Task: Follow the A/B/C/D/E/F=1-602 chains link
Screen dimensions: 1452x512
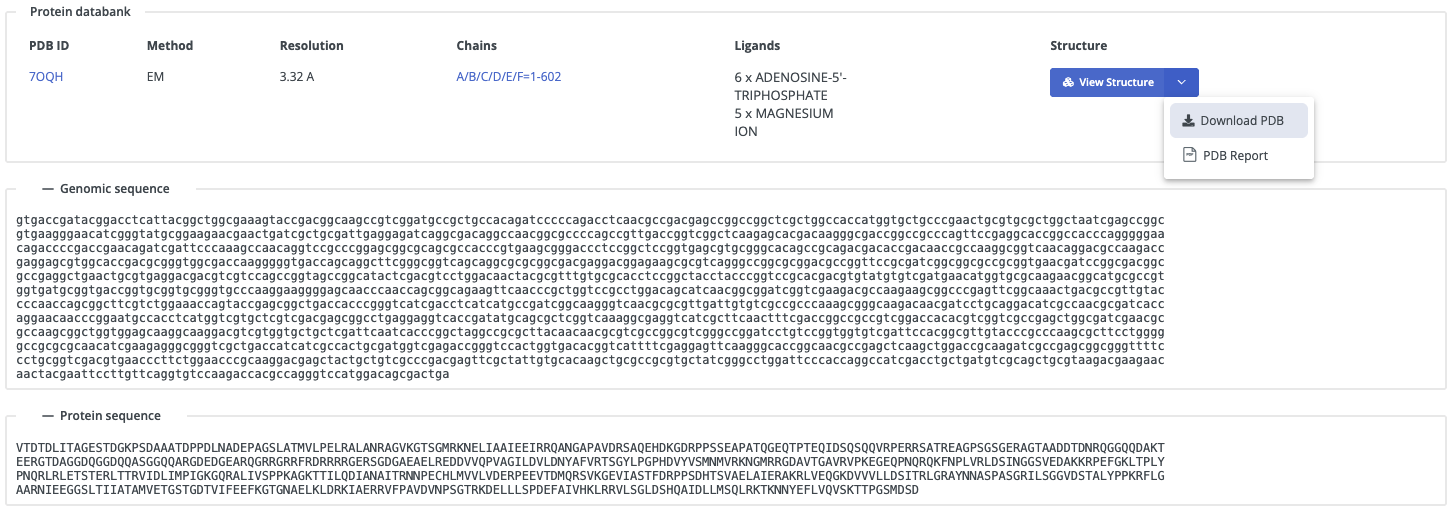Action: coord(508,77)
